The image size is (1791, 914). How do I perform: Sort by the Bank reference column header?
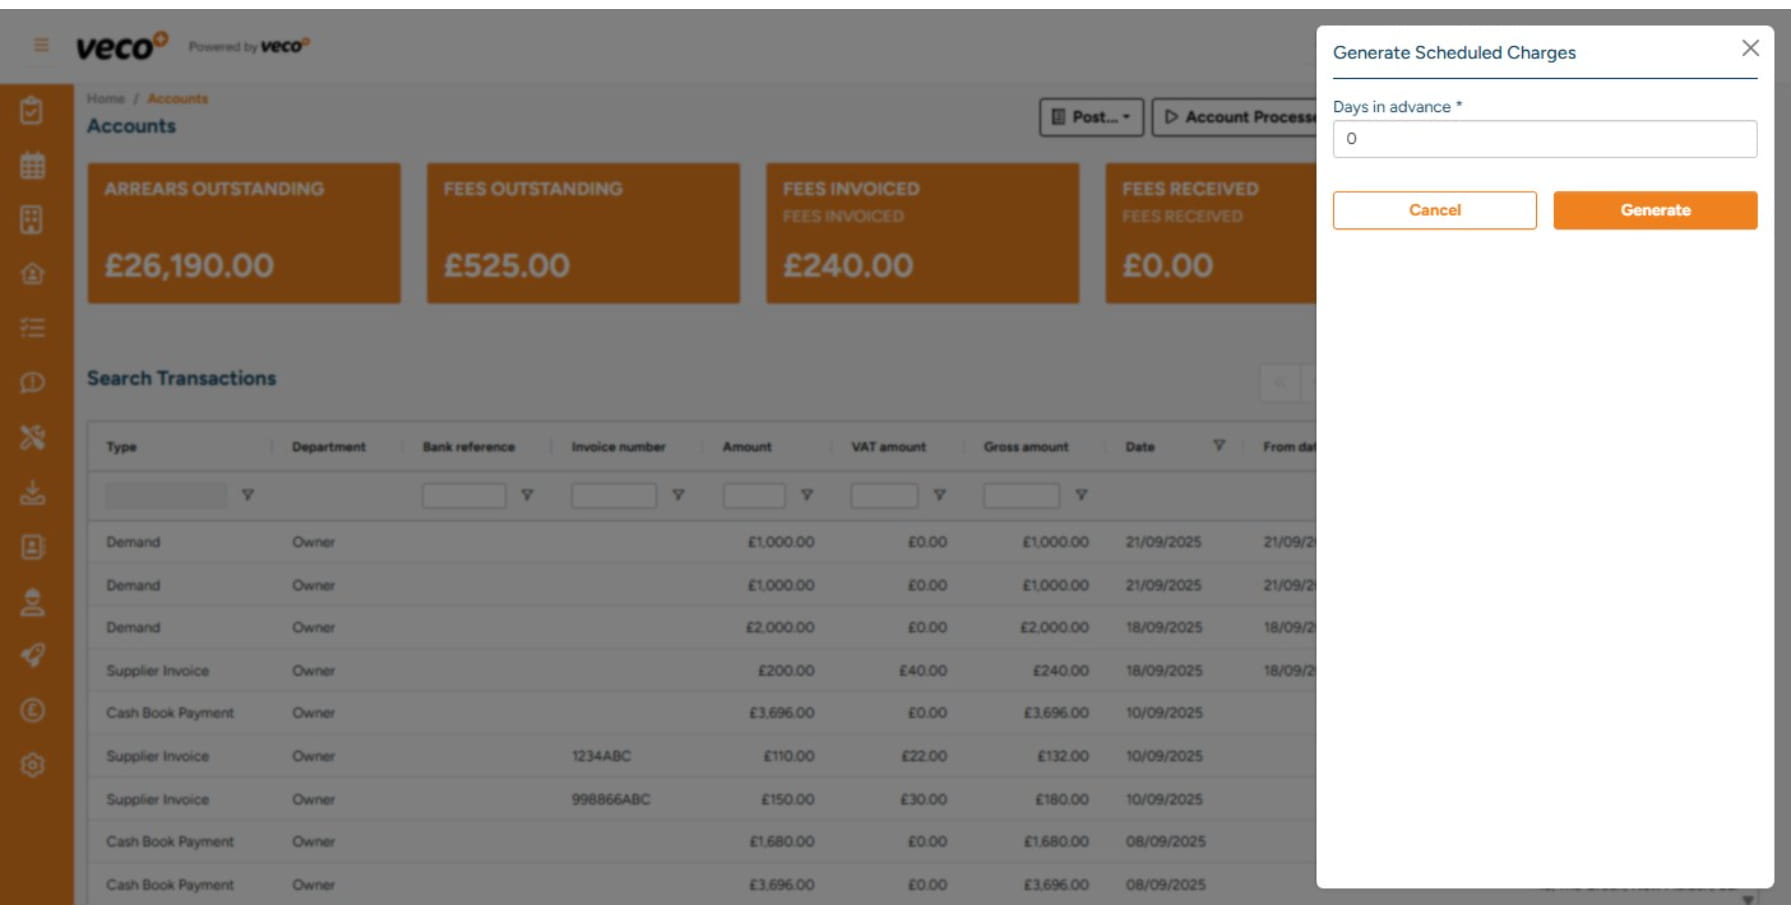click(x=468, y=447)
